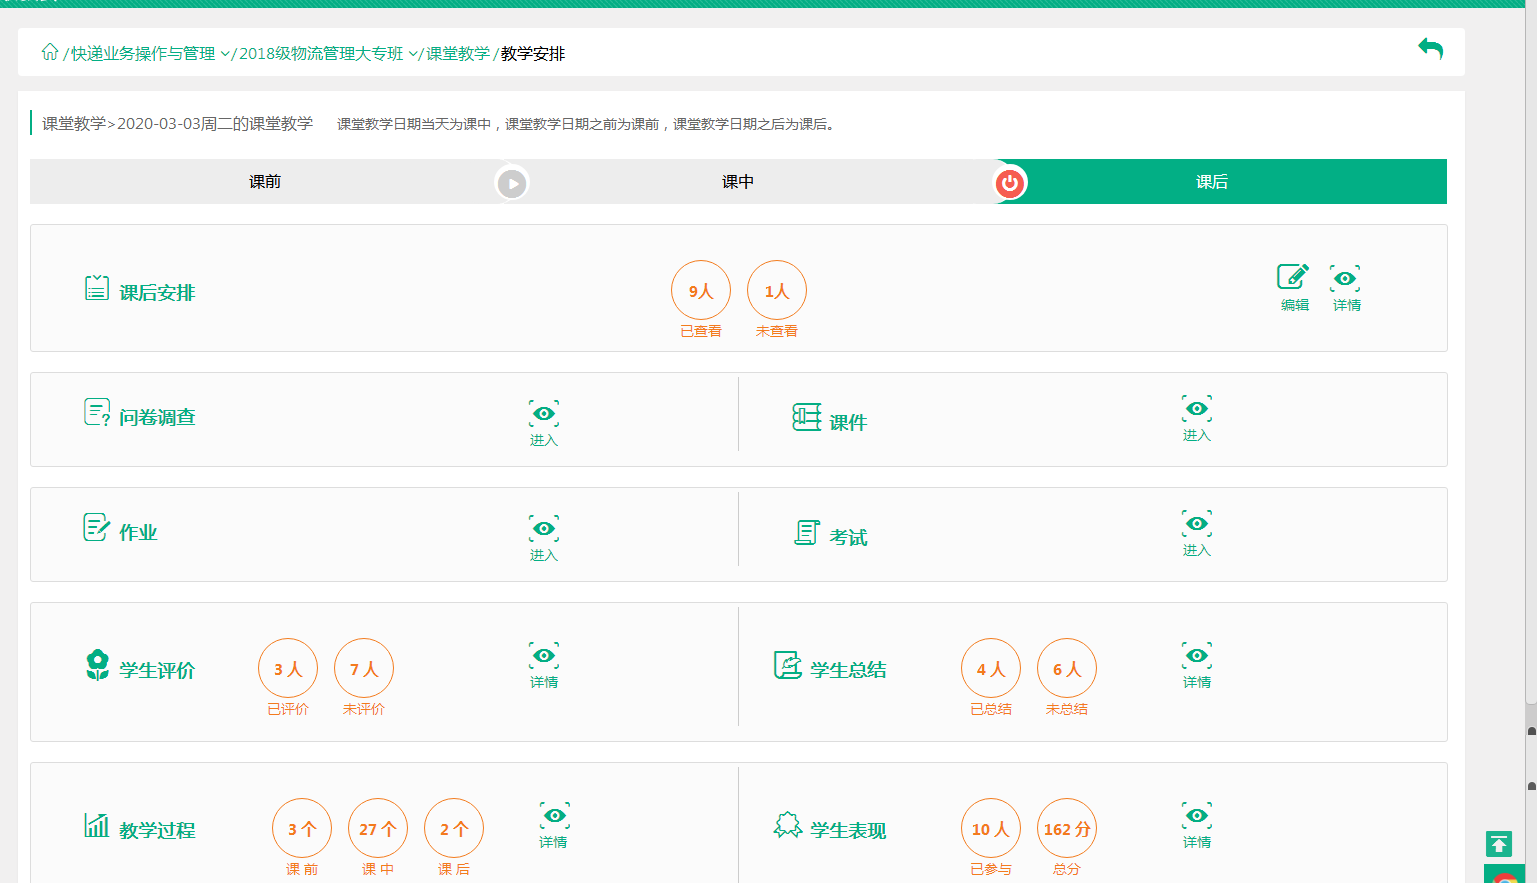Image resolution: width=1537 pixels, height=883 pixels.
Task: Open the 编辑 edit icon for 课后安排
Action: click(1293, 278)
